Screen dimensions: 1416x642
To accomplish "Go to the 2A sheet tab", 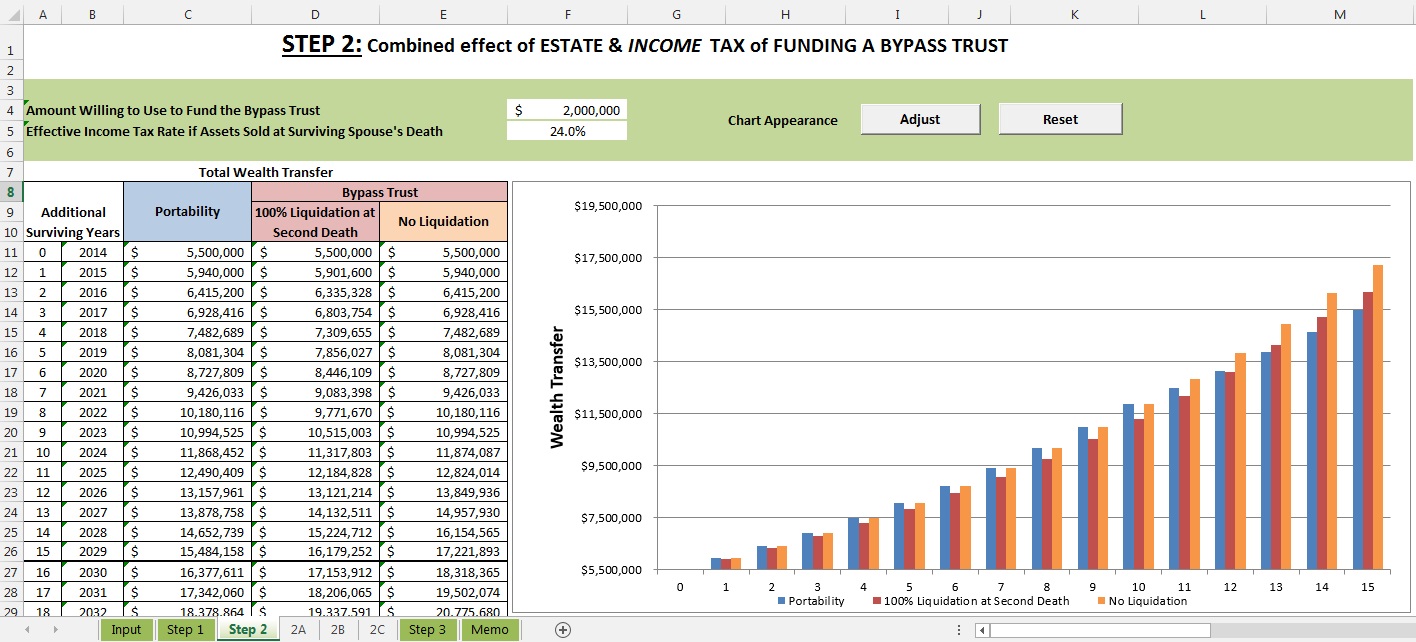I will (298, 630).
